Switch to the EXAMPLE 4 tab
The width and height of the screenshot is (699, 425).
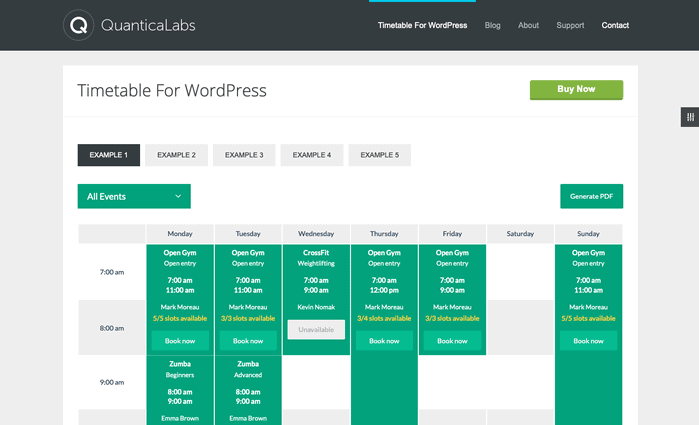coord(312,155)
